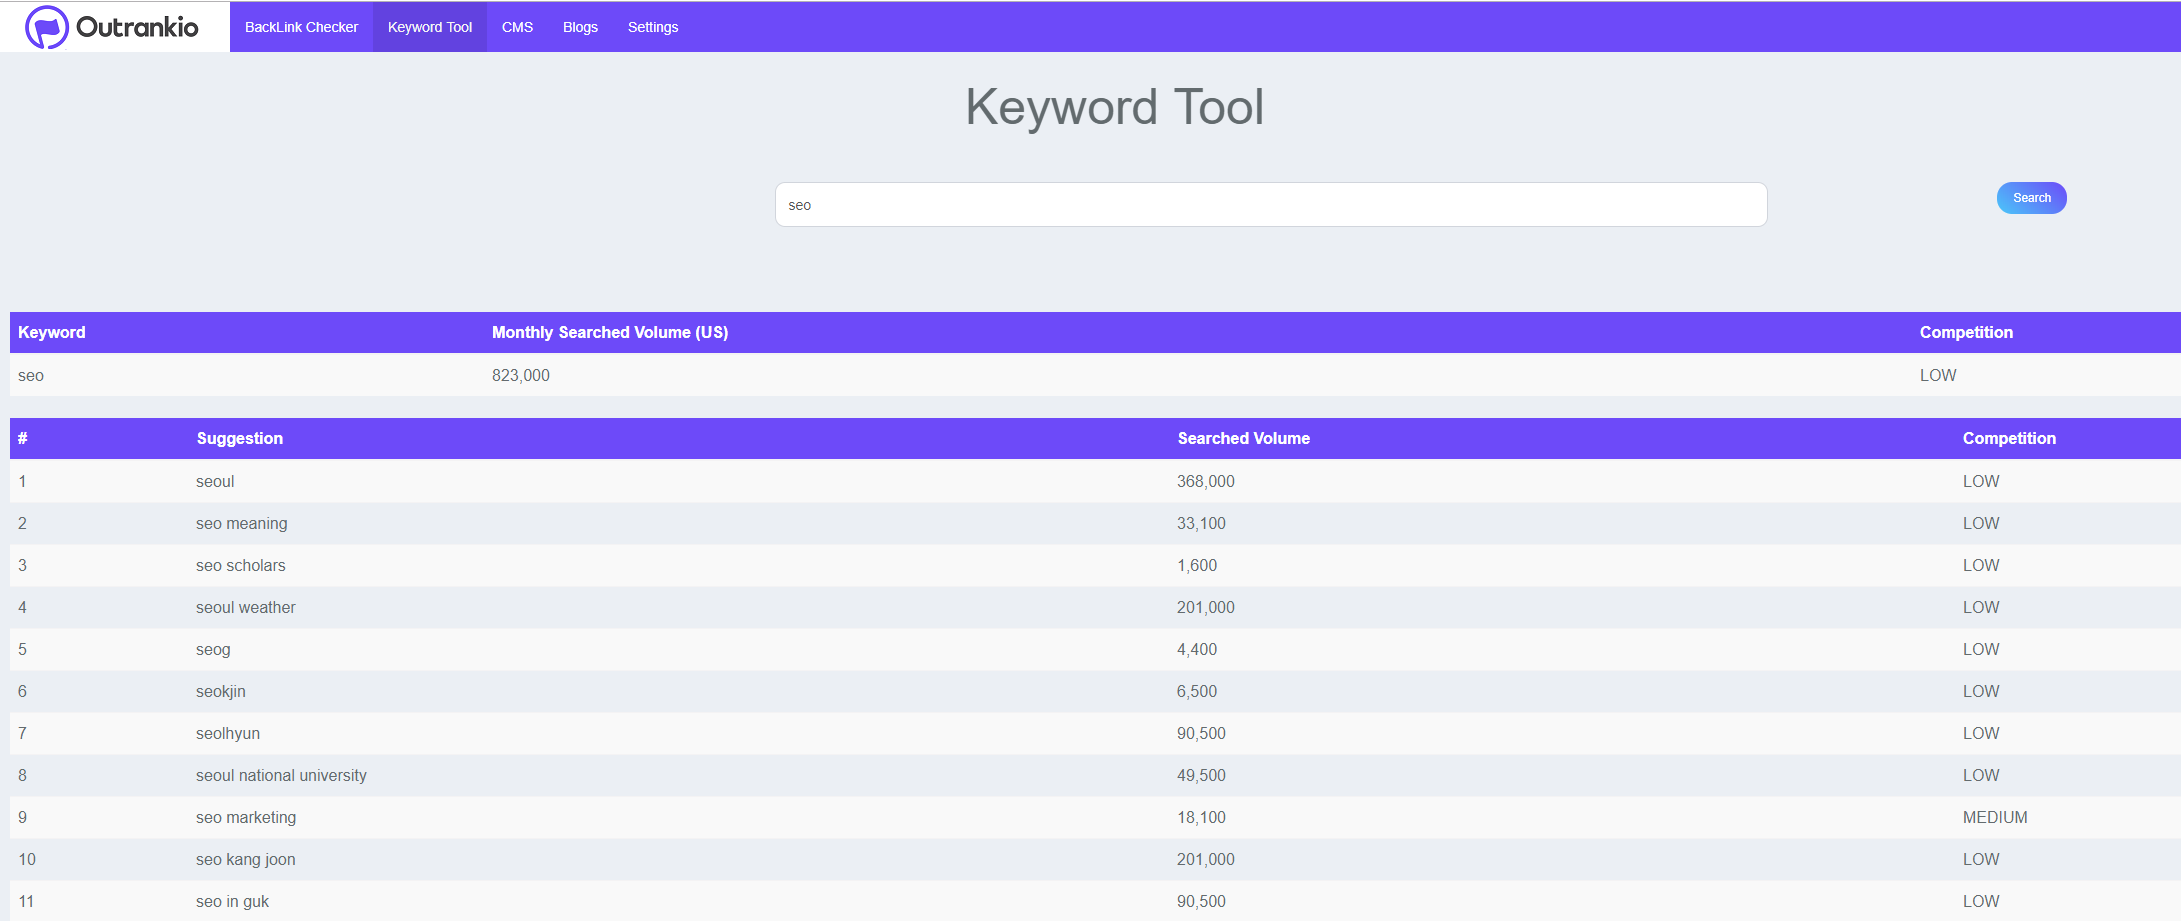2181x921 pixels.
Task: Select the 'seo meaning' suggestion
Action: (241, 524)
